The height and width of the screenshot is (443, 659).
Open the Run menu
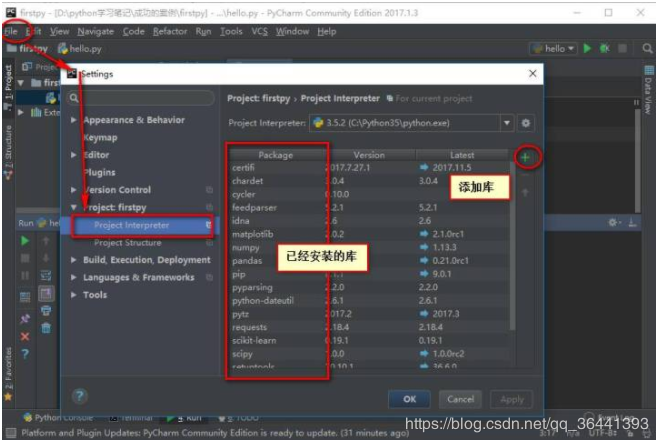pyautogui.click(x=203, y=32)
